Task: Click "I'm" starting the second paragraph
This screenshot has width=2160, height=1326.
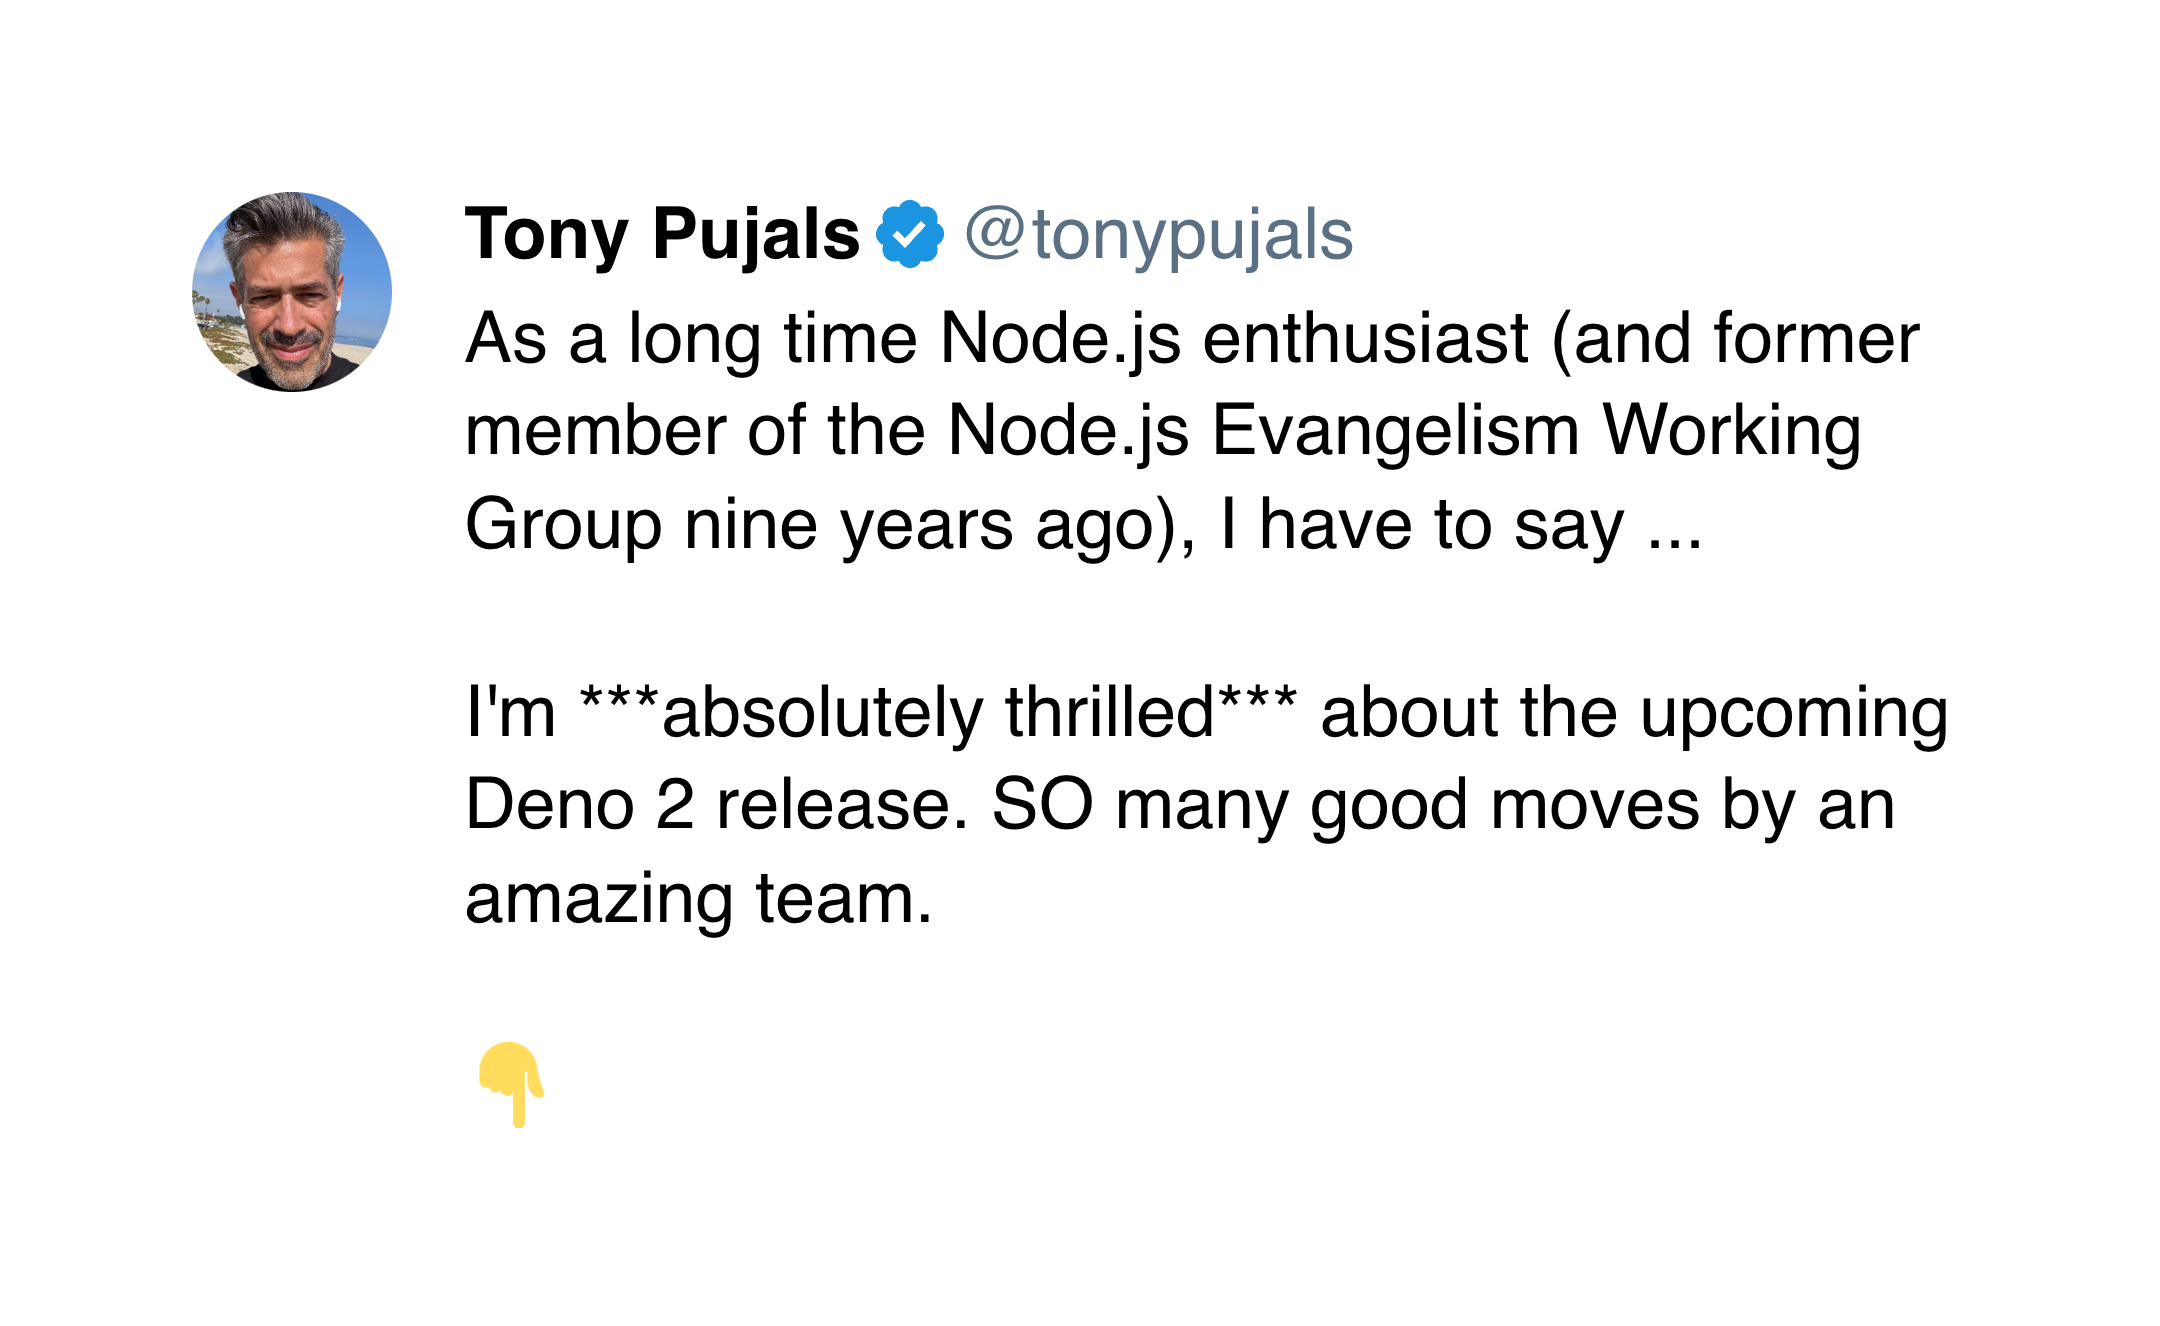Action: point(510,713)
